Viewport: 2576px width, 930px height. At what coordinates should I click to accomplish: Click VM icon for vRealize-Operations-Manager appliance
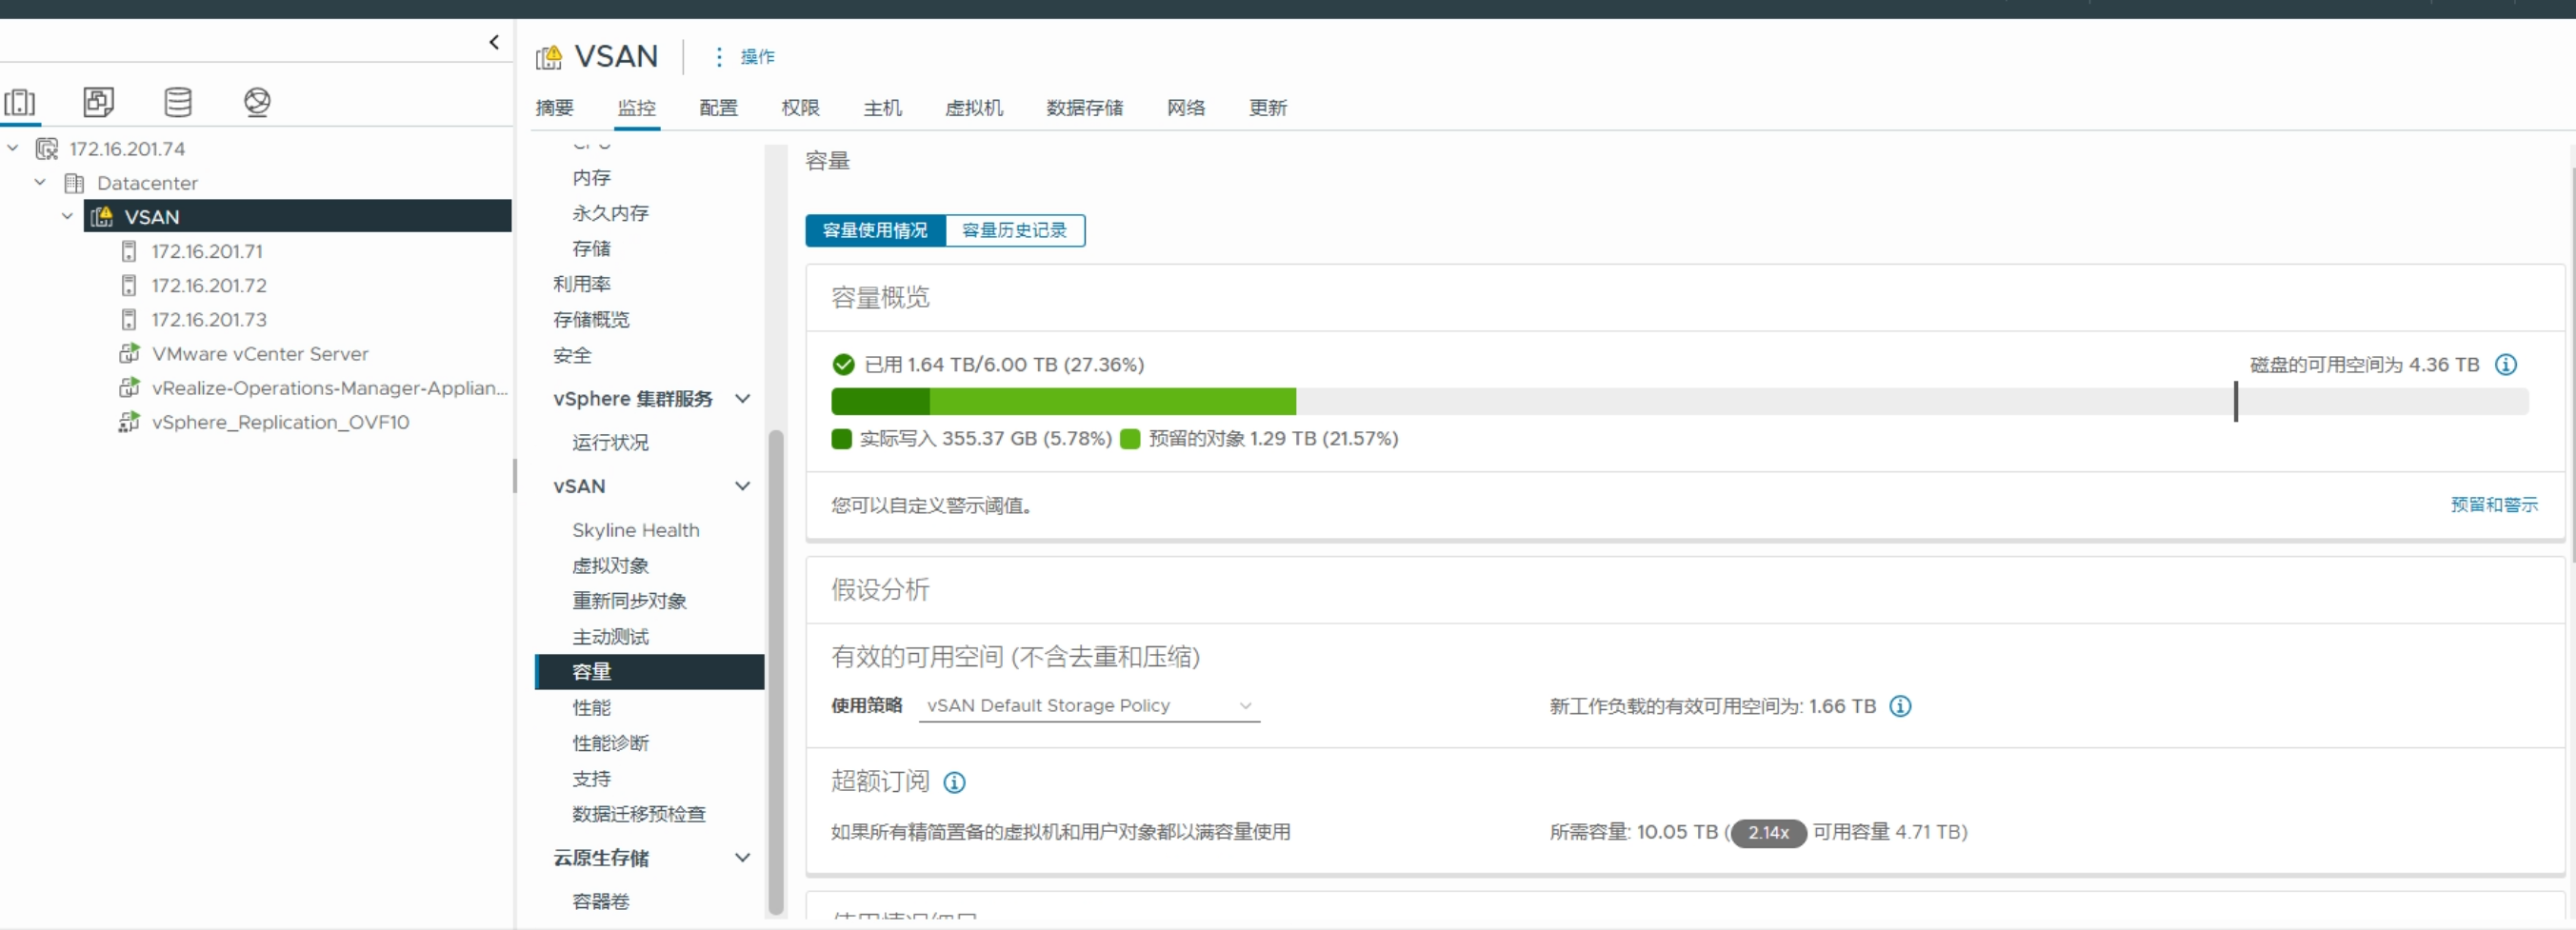(x=129, y=387)
